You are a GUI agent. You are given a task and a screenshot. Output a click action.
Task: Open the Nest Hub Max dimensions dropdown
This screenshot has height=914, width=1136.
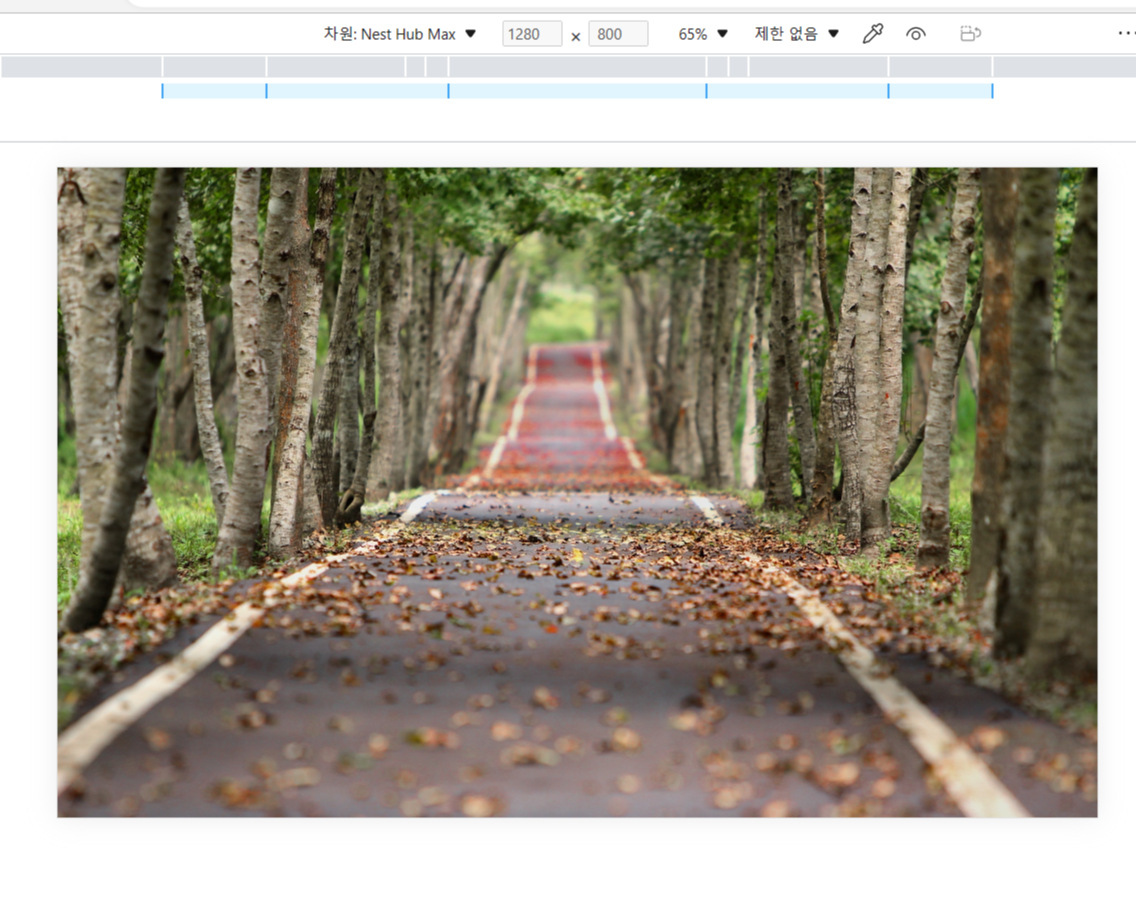[x=399, y=34]
